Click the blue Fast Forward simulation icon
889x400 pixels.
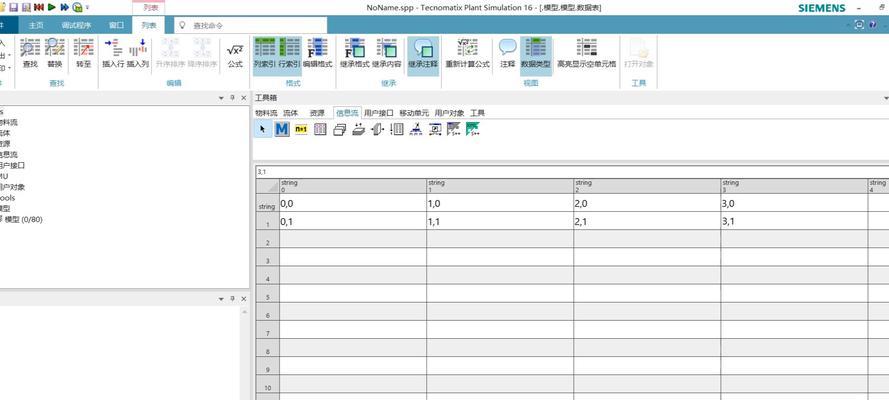pos(65,7)
